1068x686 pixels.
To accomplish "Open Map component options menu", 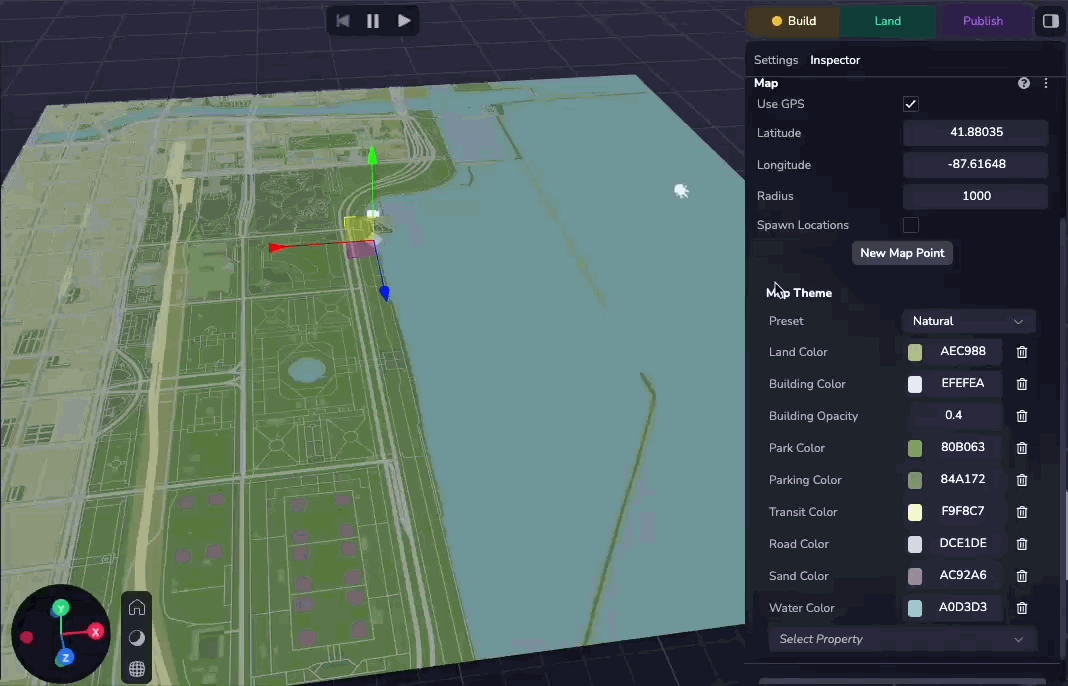I will click(x=1046, y=83).
